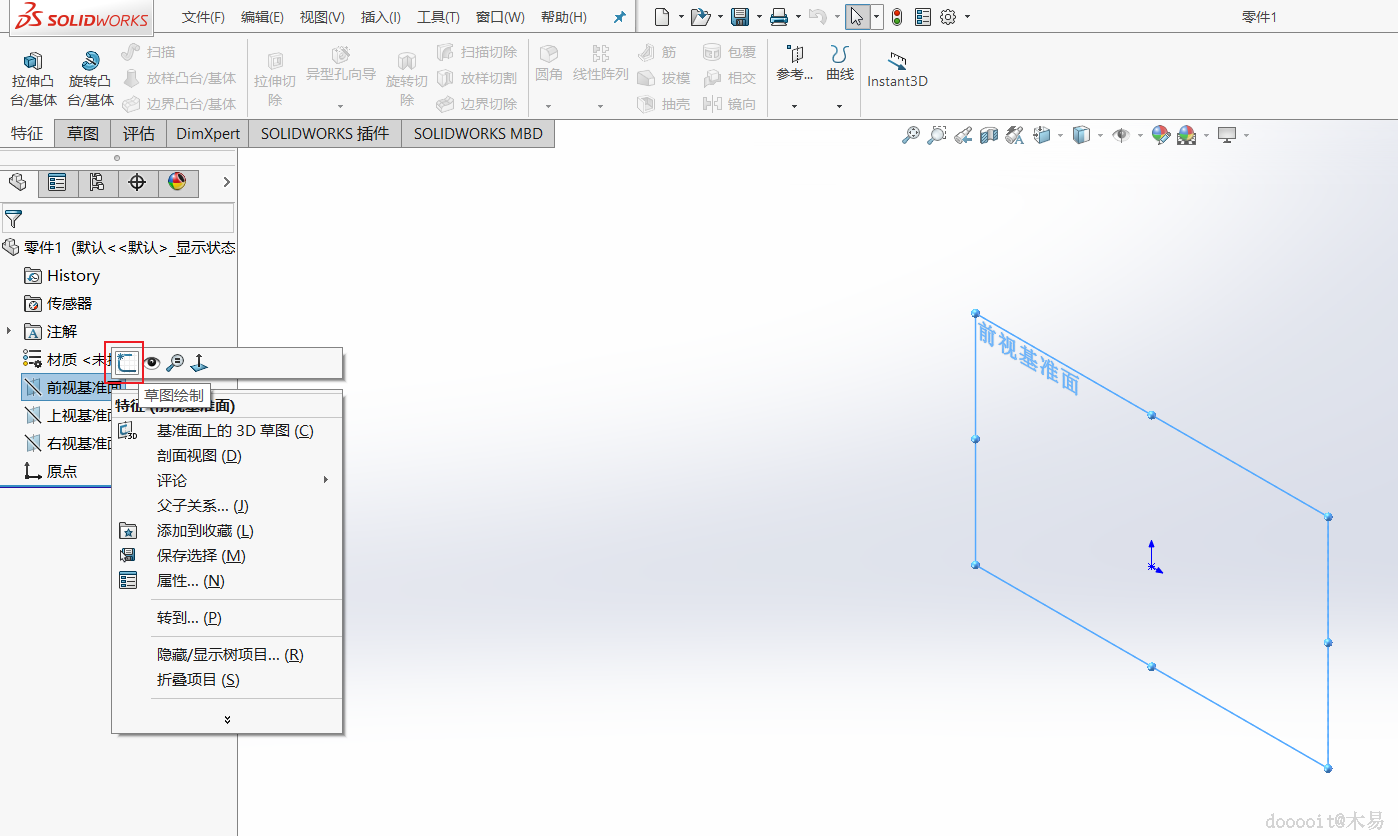
Task: Choose 剖面视图 (D) in context menu
Action: pyautogui.click(x=228, y=456)
